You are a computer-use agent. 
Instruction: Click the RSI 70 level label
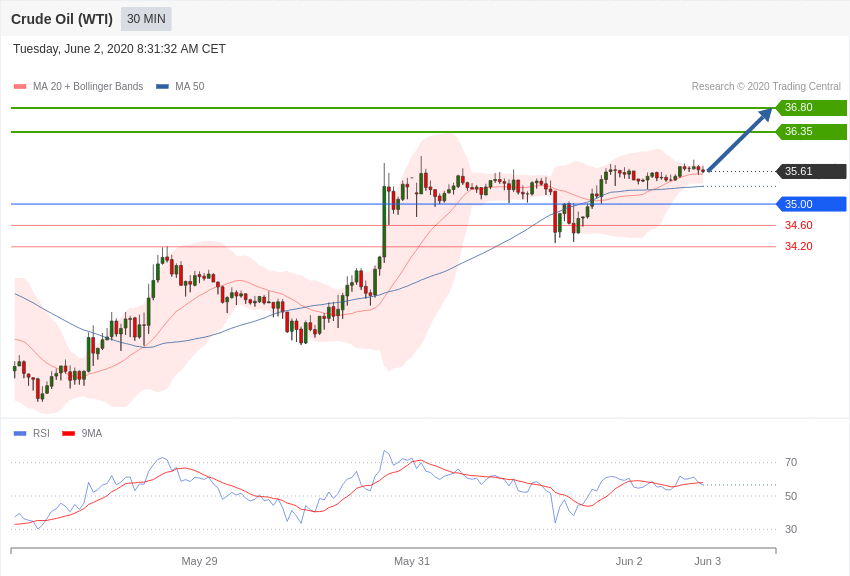point(791,462)
